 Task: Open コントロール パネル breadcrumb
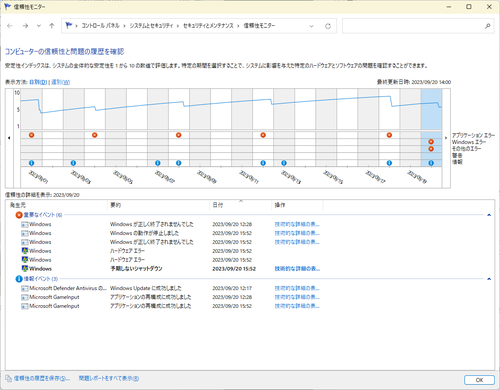tap(100, 26)
